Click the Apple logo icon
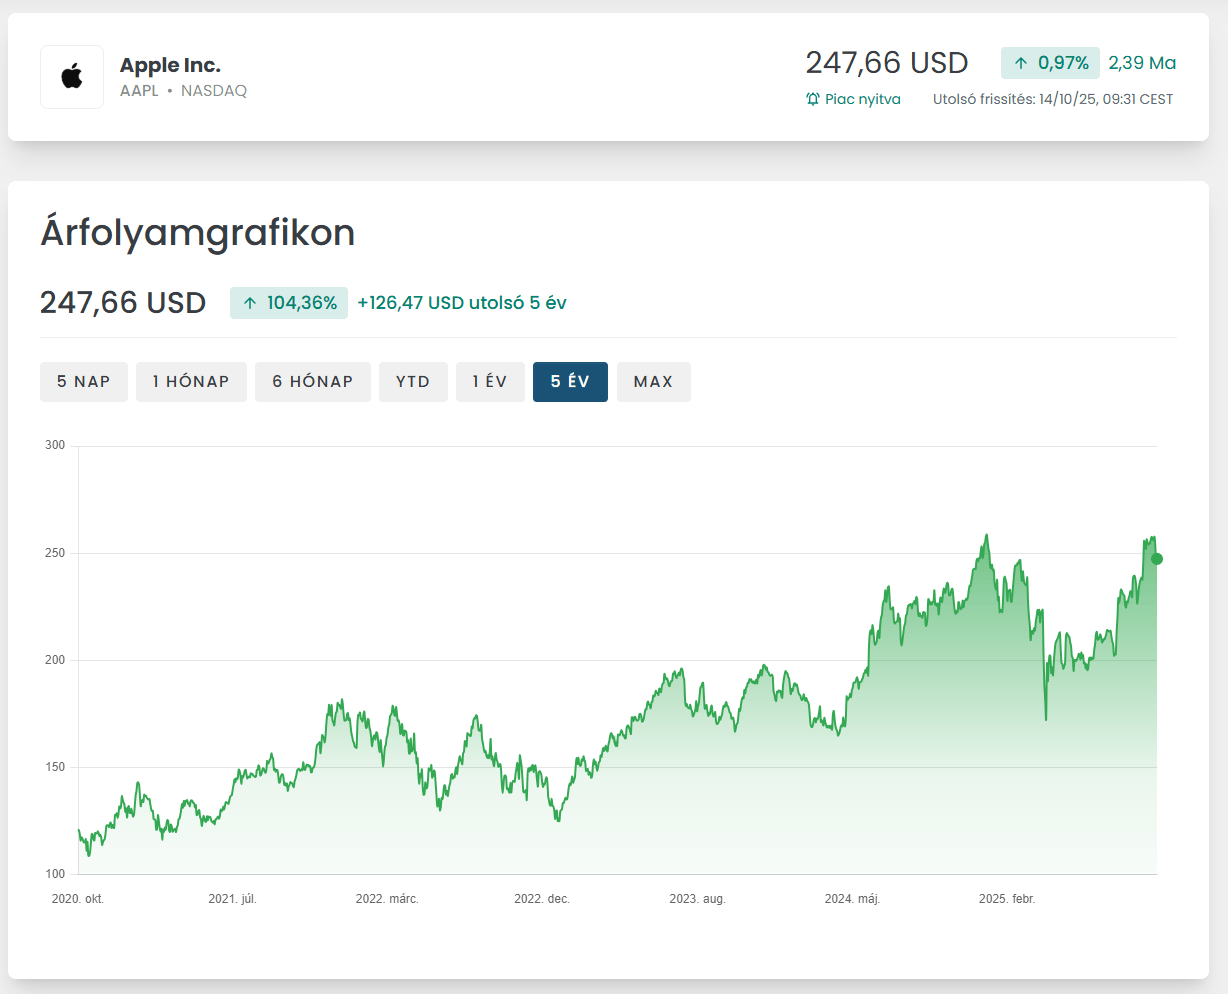 click(72, 77)
